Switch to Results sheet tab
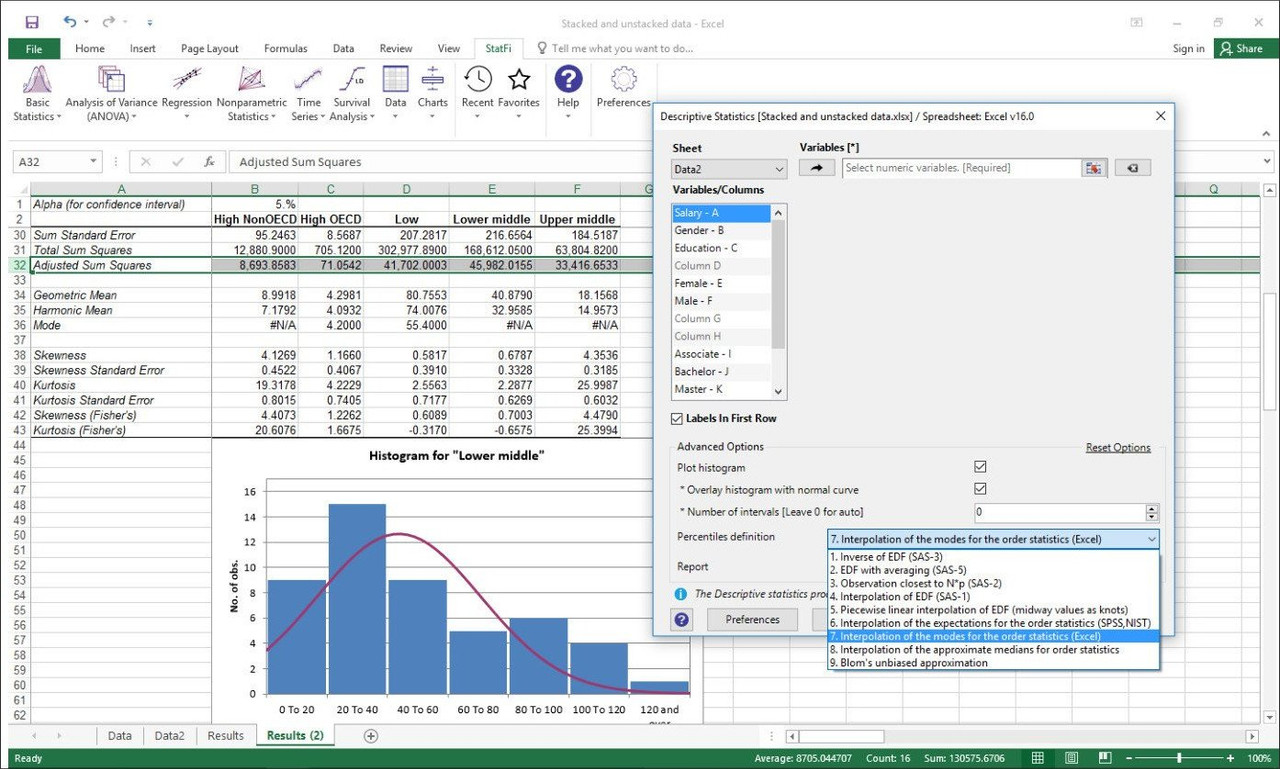This screenshot has width=1280, height=769. (225, 736)
